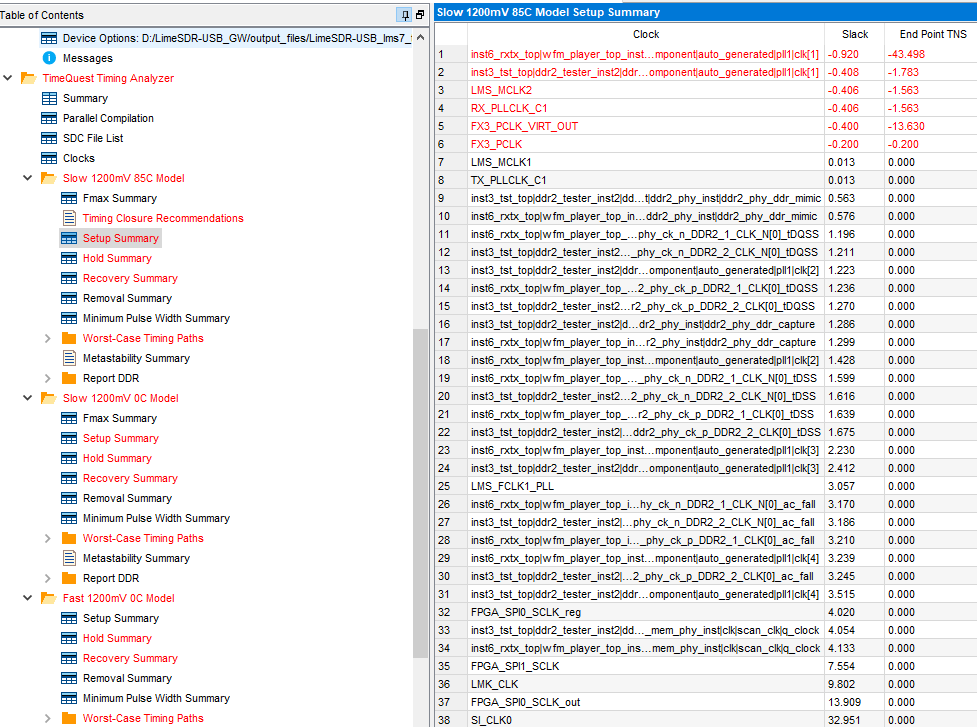
Task: Click slack value 13.909 for FPGA_SPI0_SCLK_out
Action: (x=844, y=702)
